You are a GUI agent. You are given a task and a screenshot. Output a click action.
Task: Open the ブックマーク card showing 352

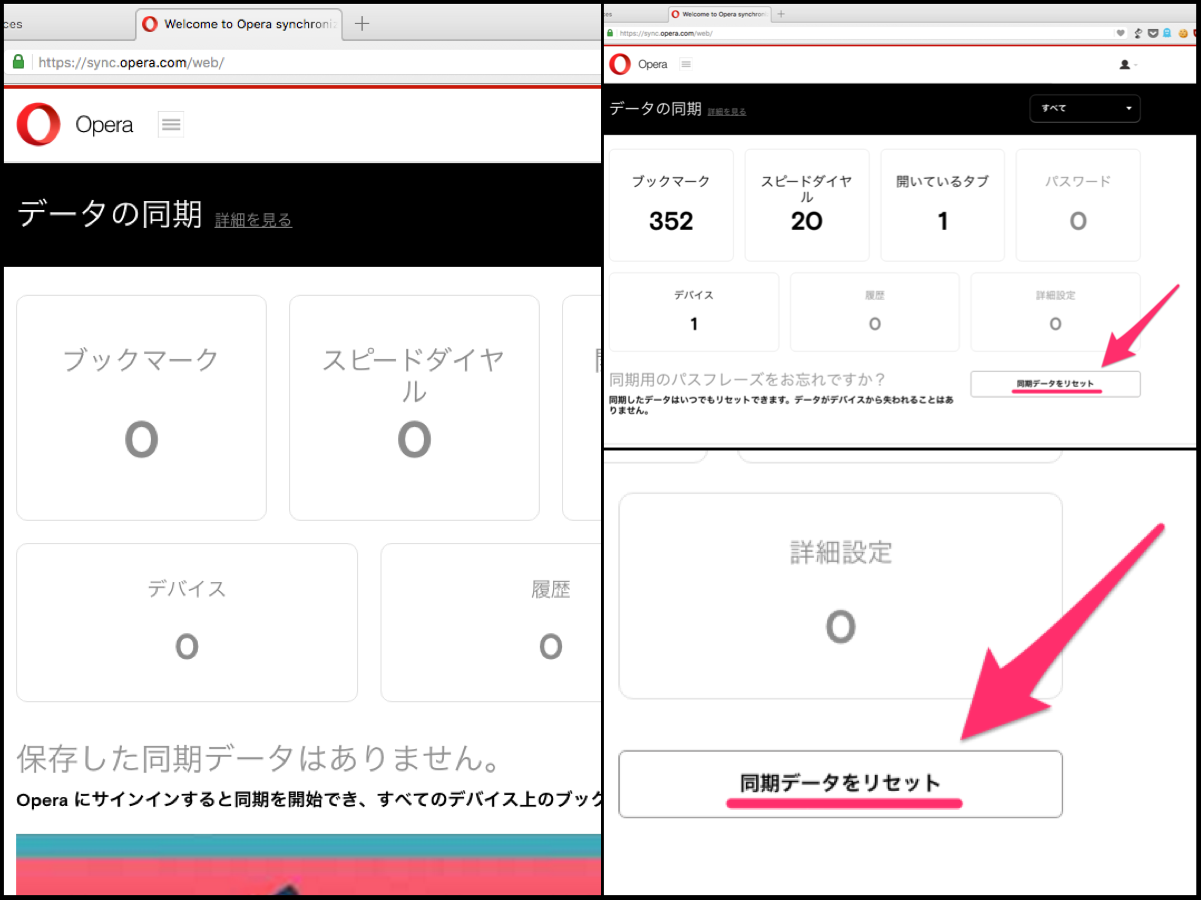tap(671, 206)
